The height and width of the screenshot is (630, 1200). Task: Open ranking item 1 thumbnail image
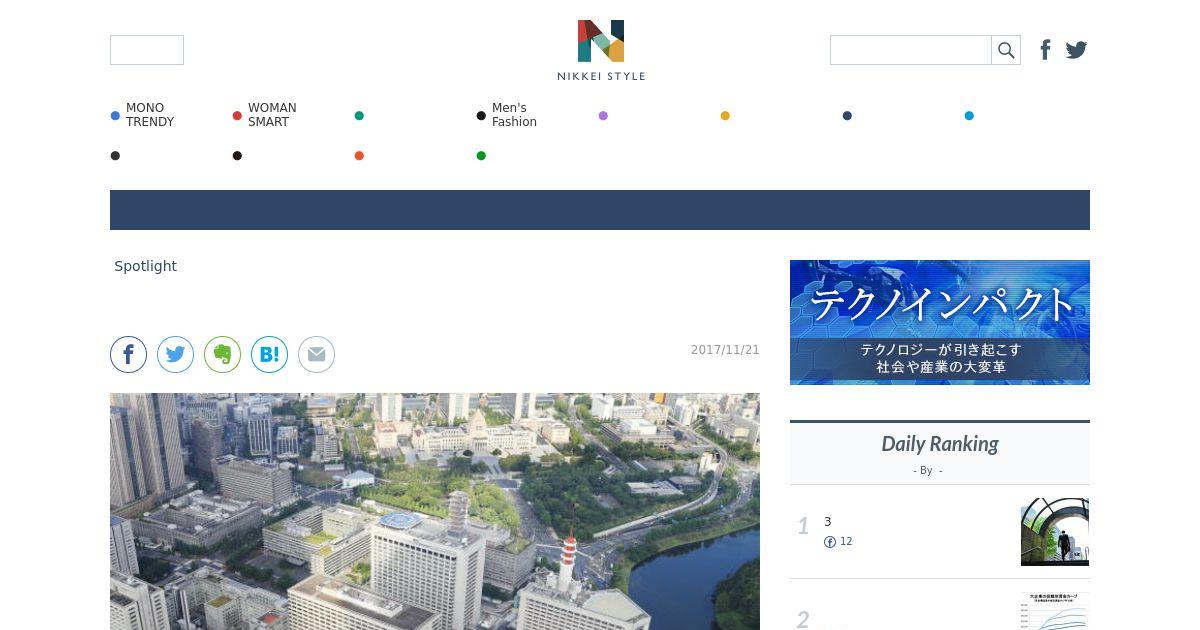(x=1055, y=532)
